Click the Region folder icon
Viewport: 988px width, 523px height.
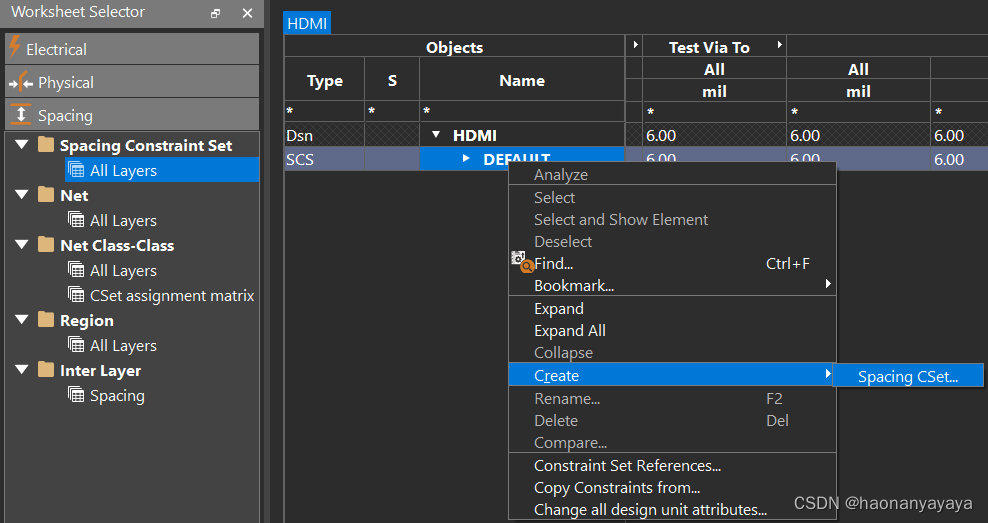click(45, 319)
